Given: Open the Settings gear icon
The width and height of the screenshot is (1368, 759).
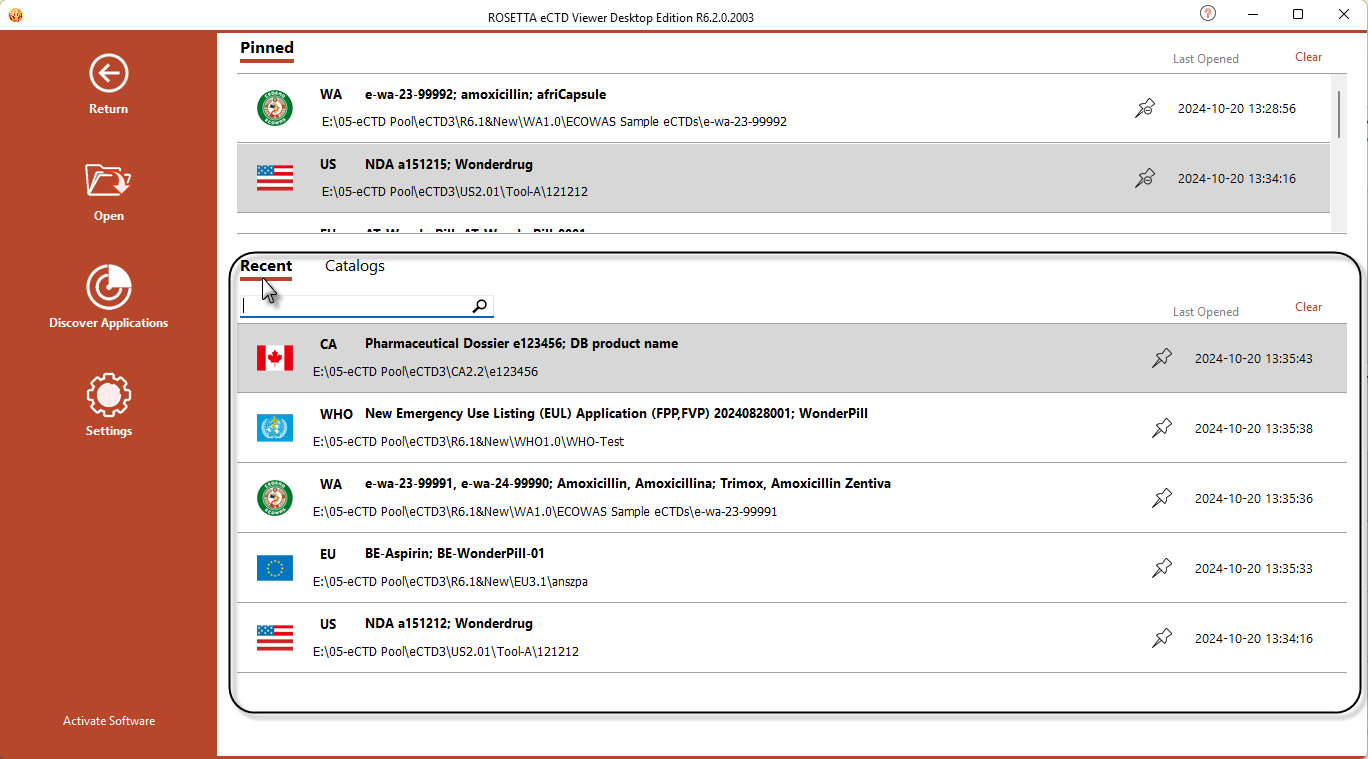Looking at the screenshot, I should tap(108, 395).
